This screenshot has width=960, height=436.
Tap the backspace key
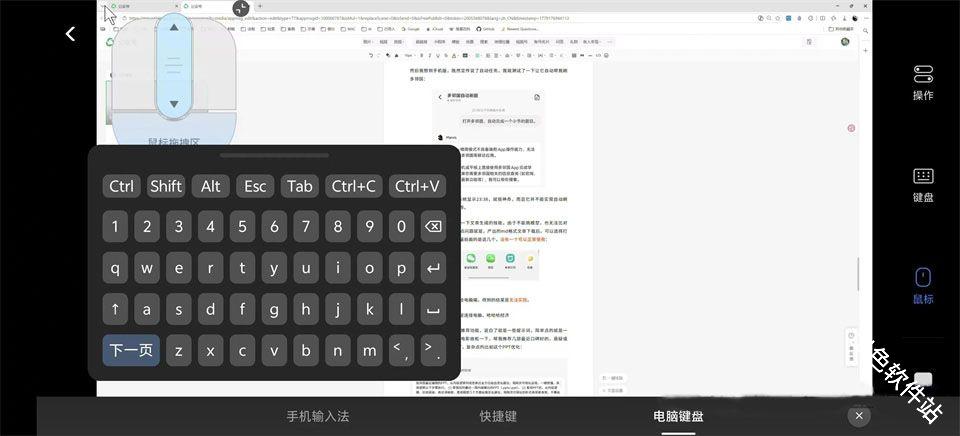tap(433, 227)
